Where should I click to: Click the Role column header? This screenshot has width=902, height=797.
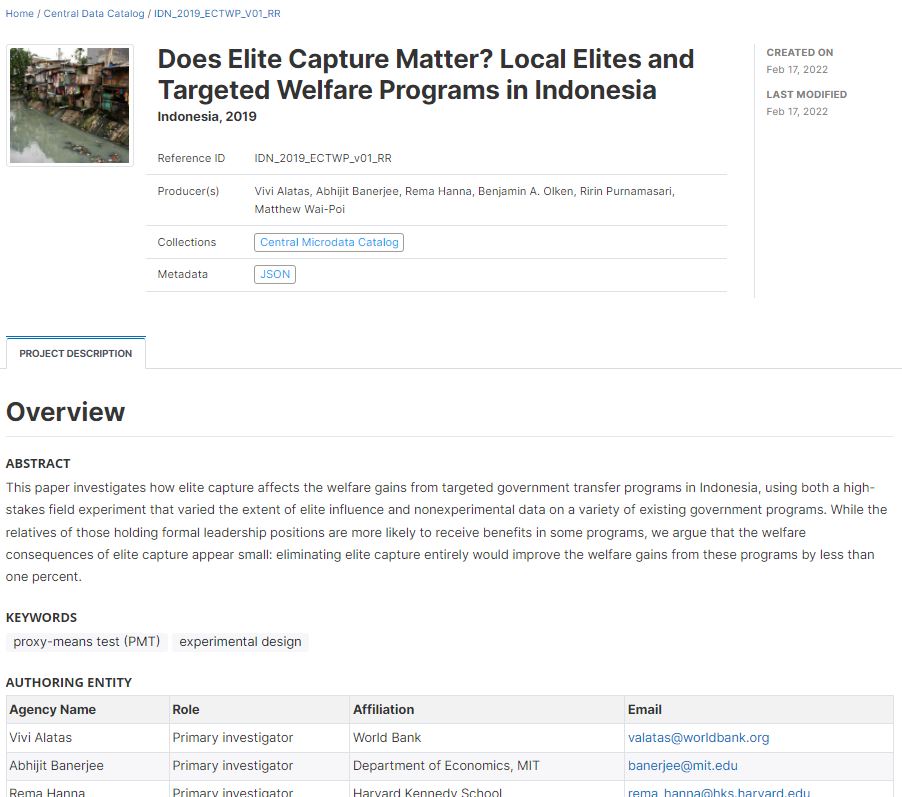(186, 710)
